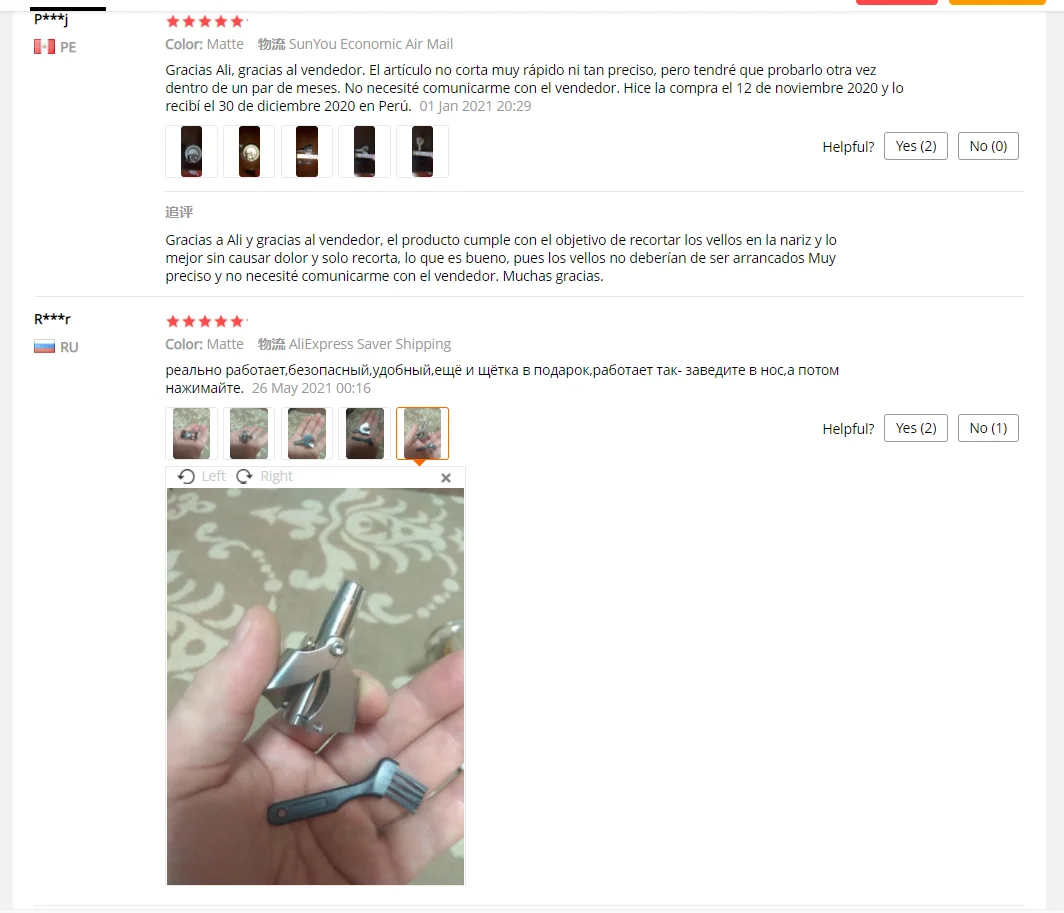Screen dimensions: 1064x913
Task: Click the Peru flag icon next to PE
Action: click(44, 47)
